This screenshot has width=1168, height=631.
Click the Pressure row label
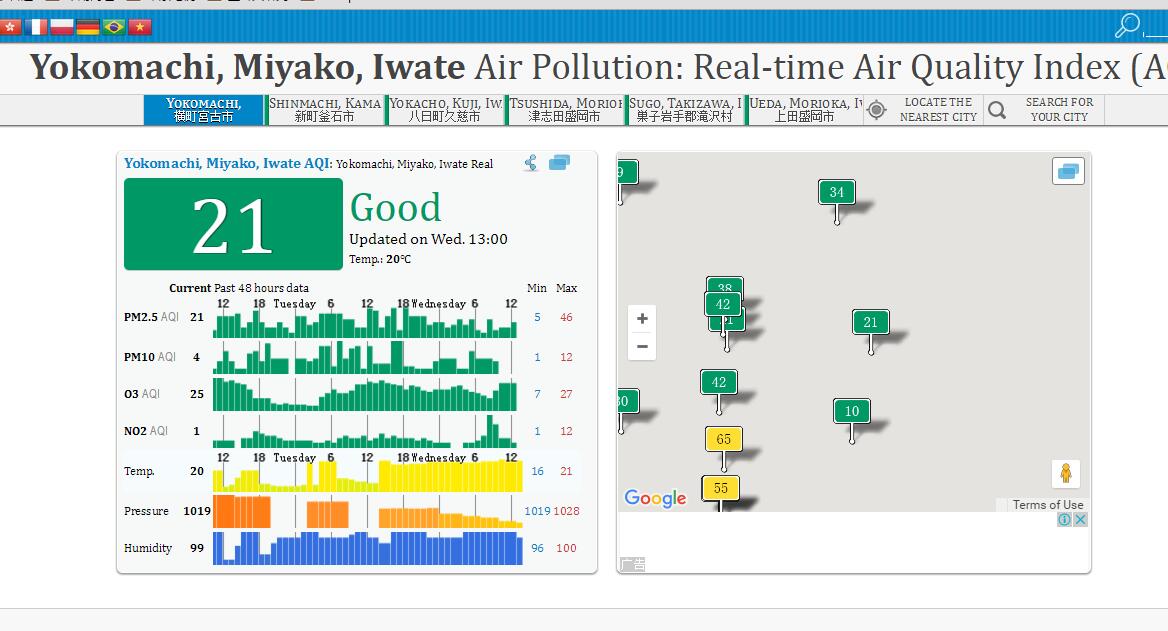[x=146, y=511]
